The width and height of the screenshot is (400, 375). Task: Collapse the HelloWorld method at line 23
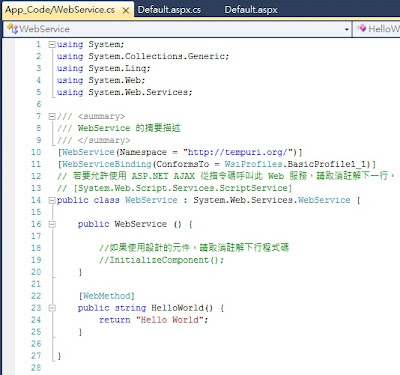tap(52, 308)
